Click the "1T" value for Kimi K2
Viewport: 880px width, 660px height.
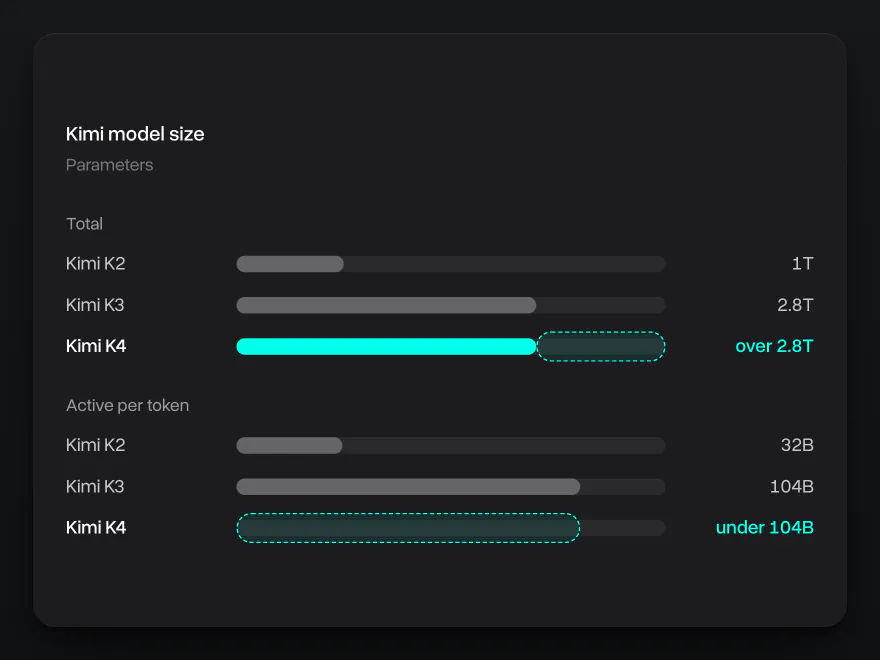click(802, 263)
